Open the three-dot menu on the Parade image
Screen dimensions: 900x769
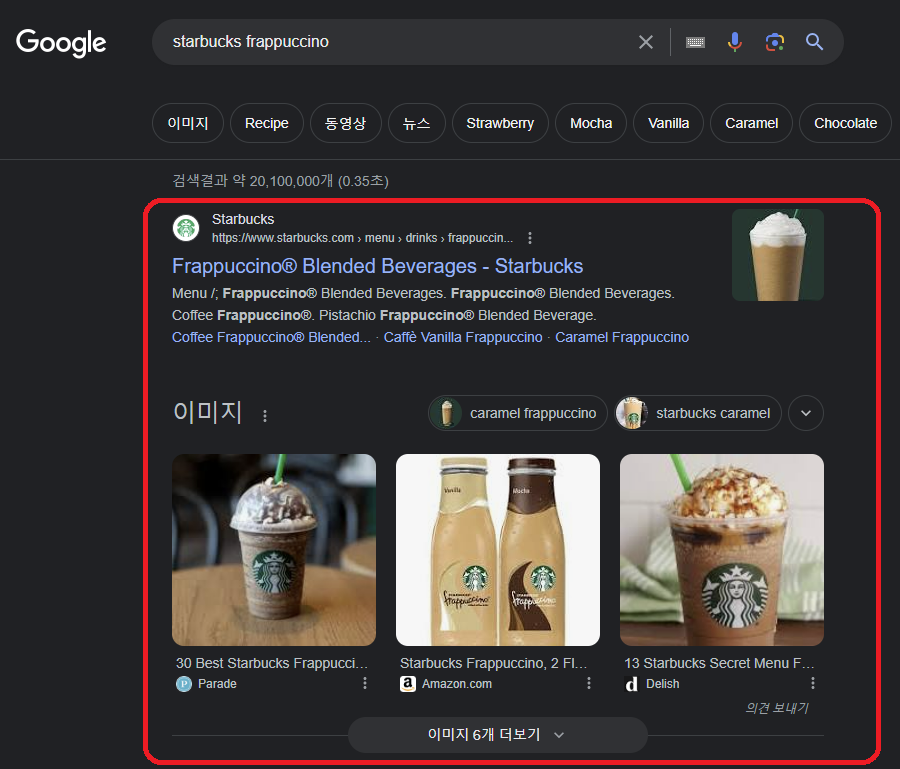(x=363, y=681)
